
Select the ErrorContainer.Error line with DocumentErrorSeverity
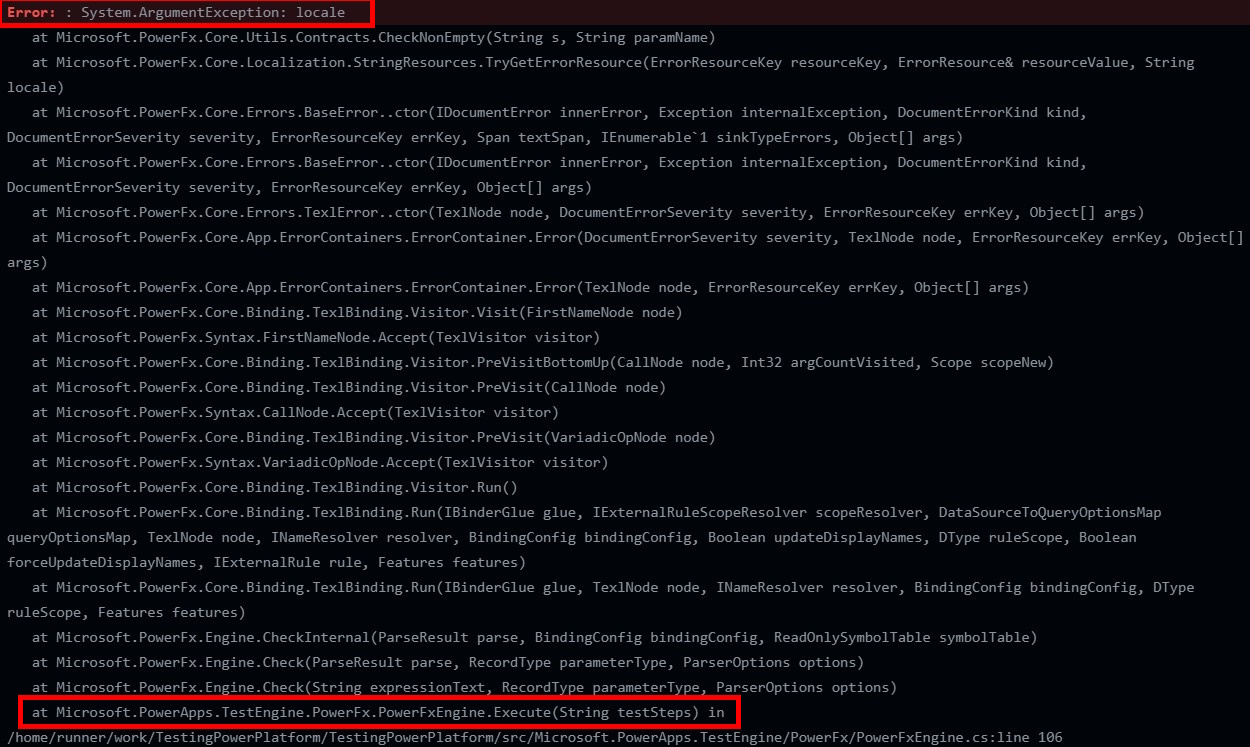point(638,238)
